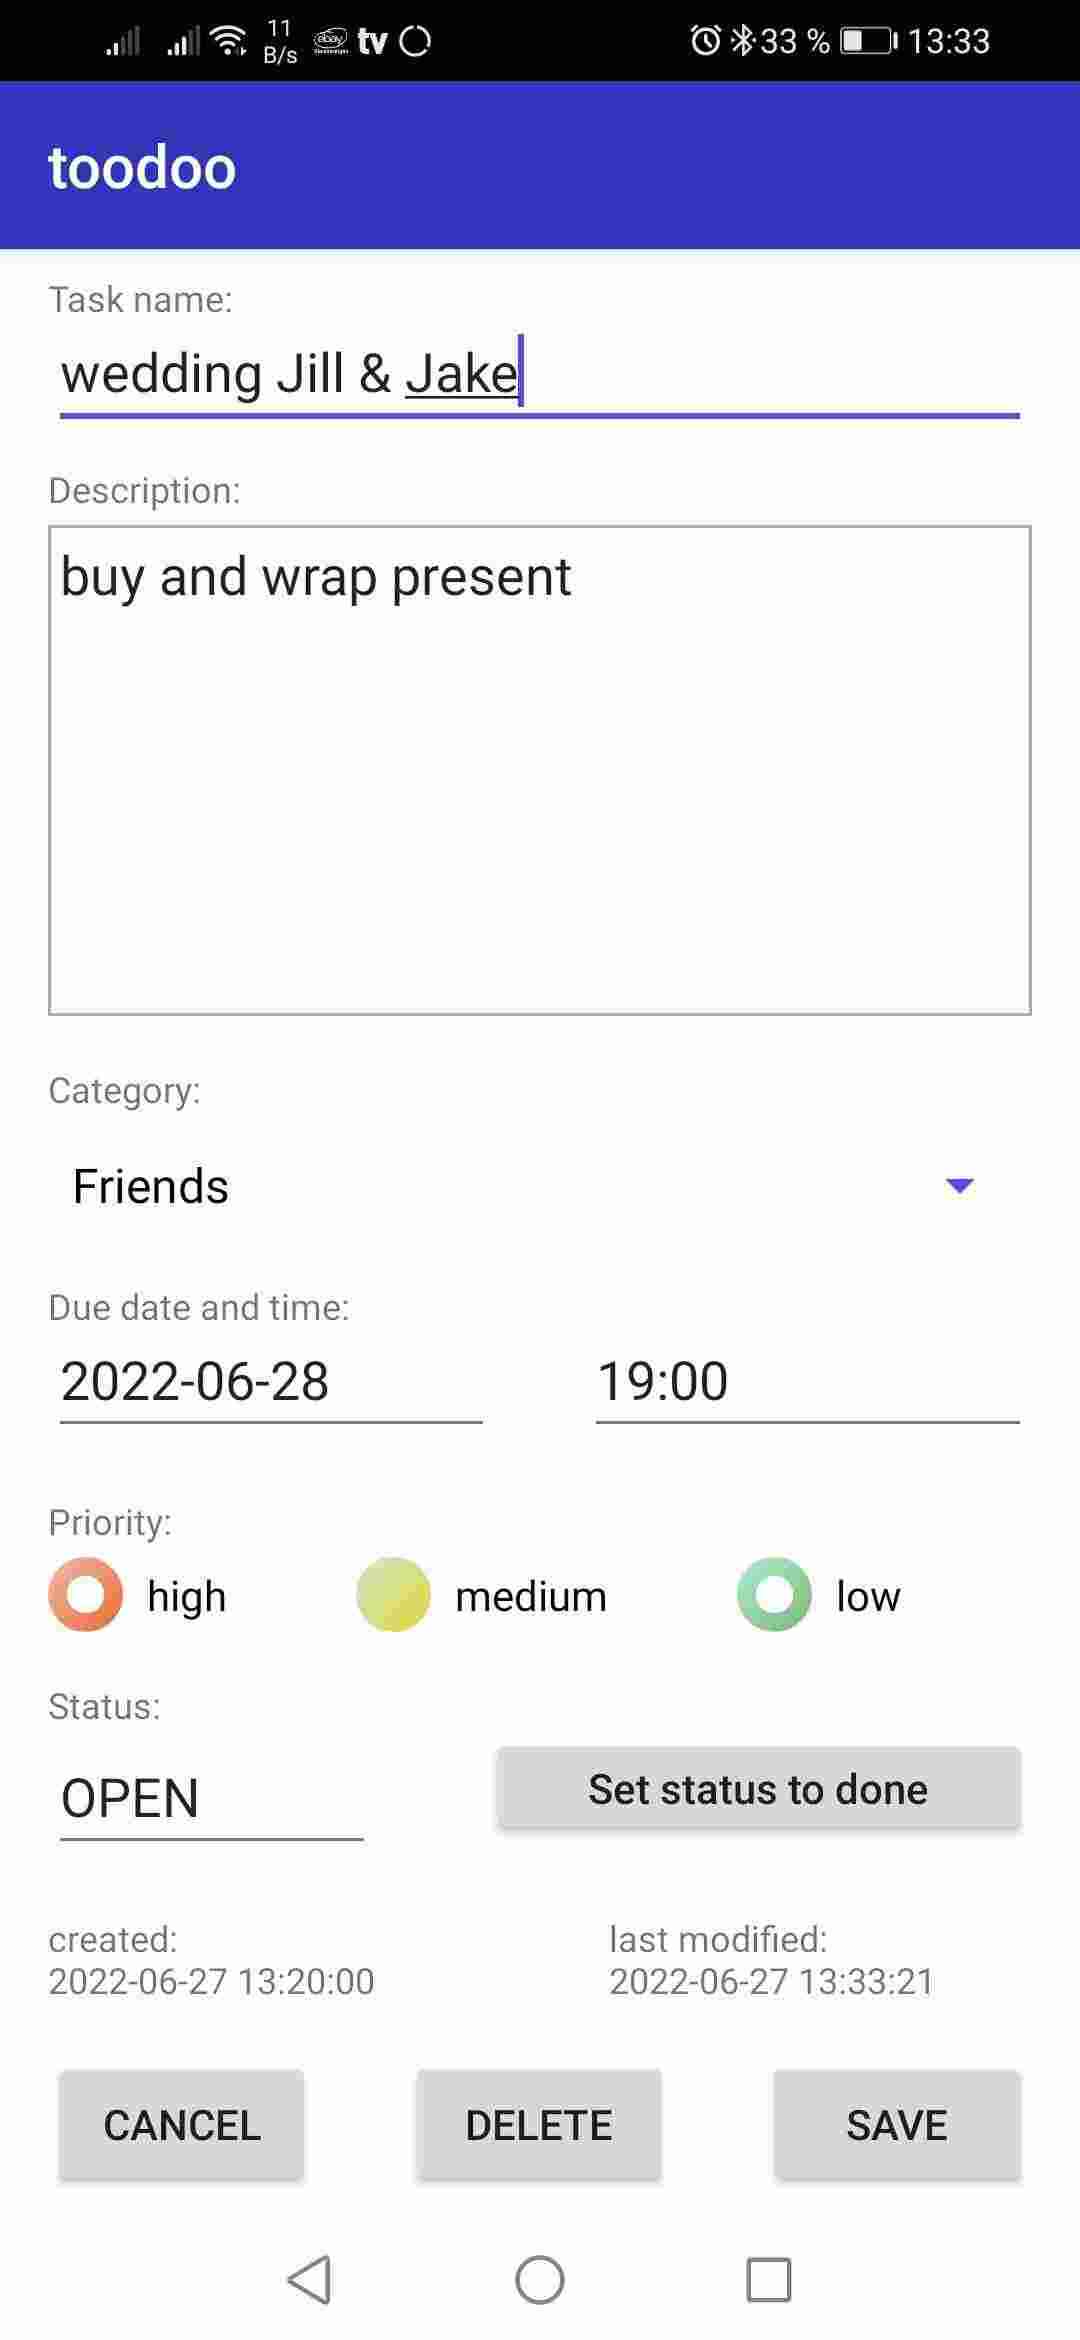Open the 19:00 due time field

(806, 1381)
